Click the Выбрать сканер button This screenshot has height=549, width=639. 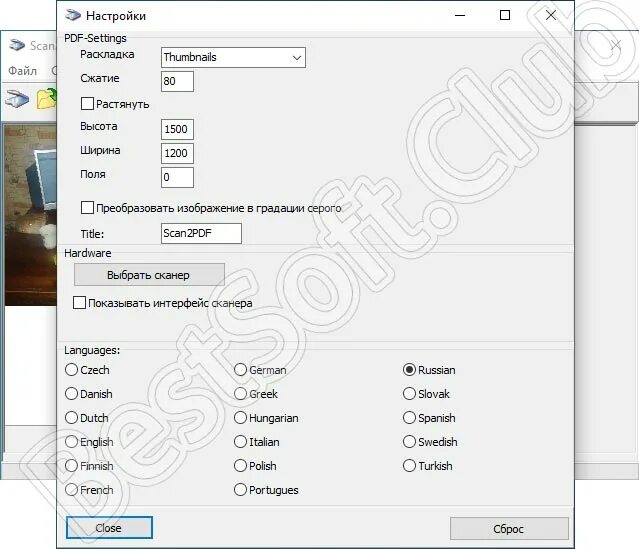[x=149, y=275]
